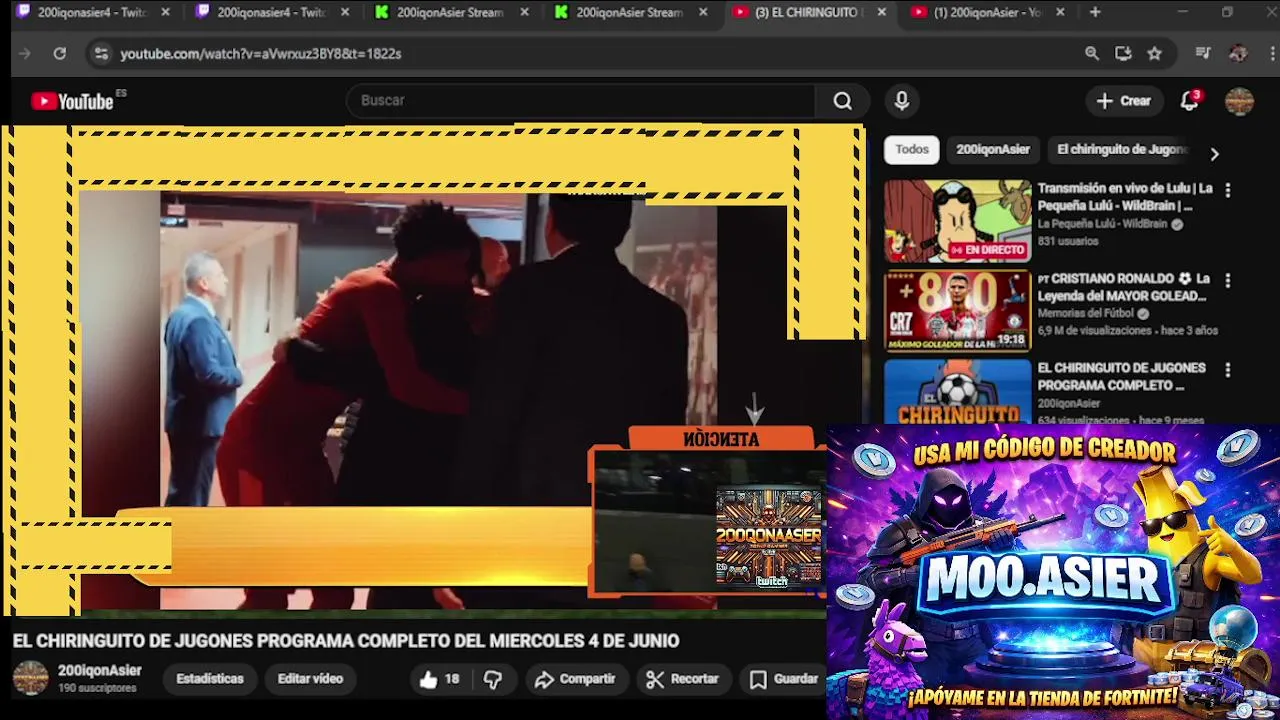Click the 19:18 duration label

click(x=1011, y=340)
